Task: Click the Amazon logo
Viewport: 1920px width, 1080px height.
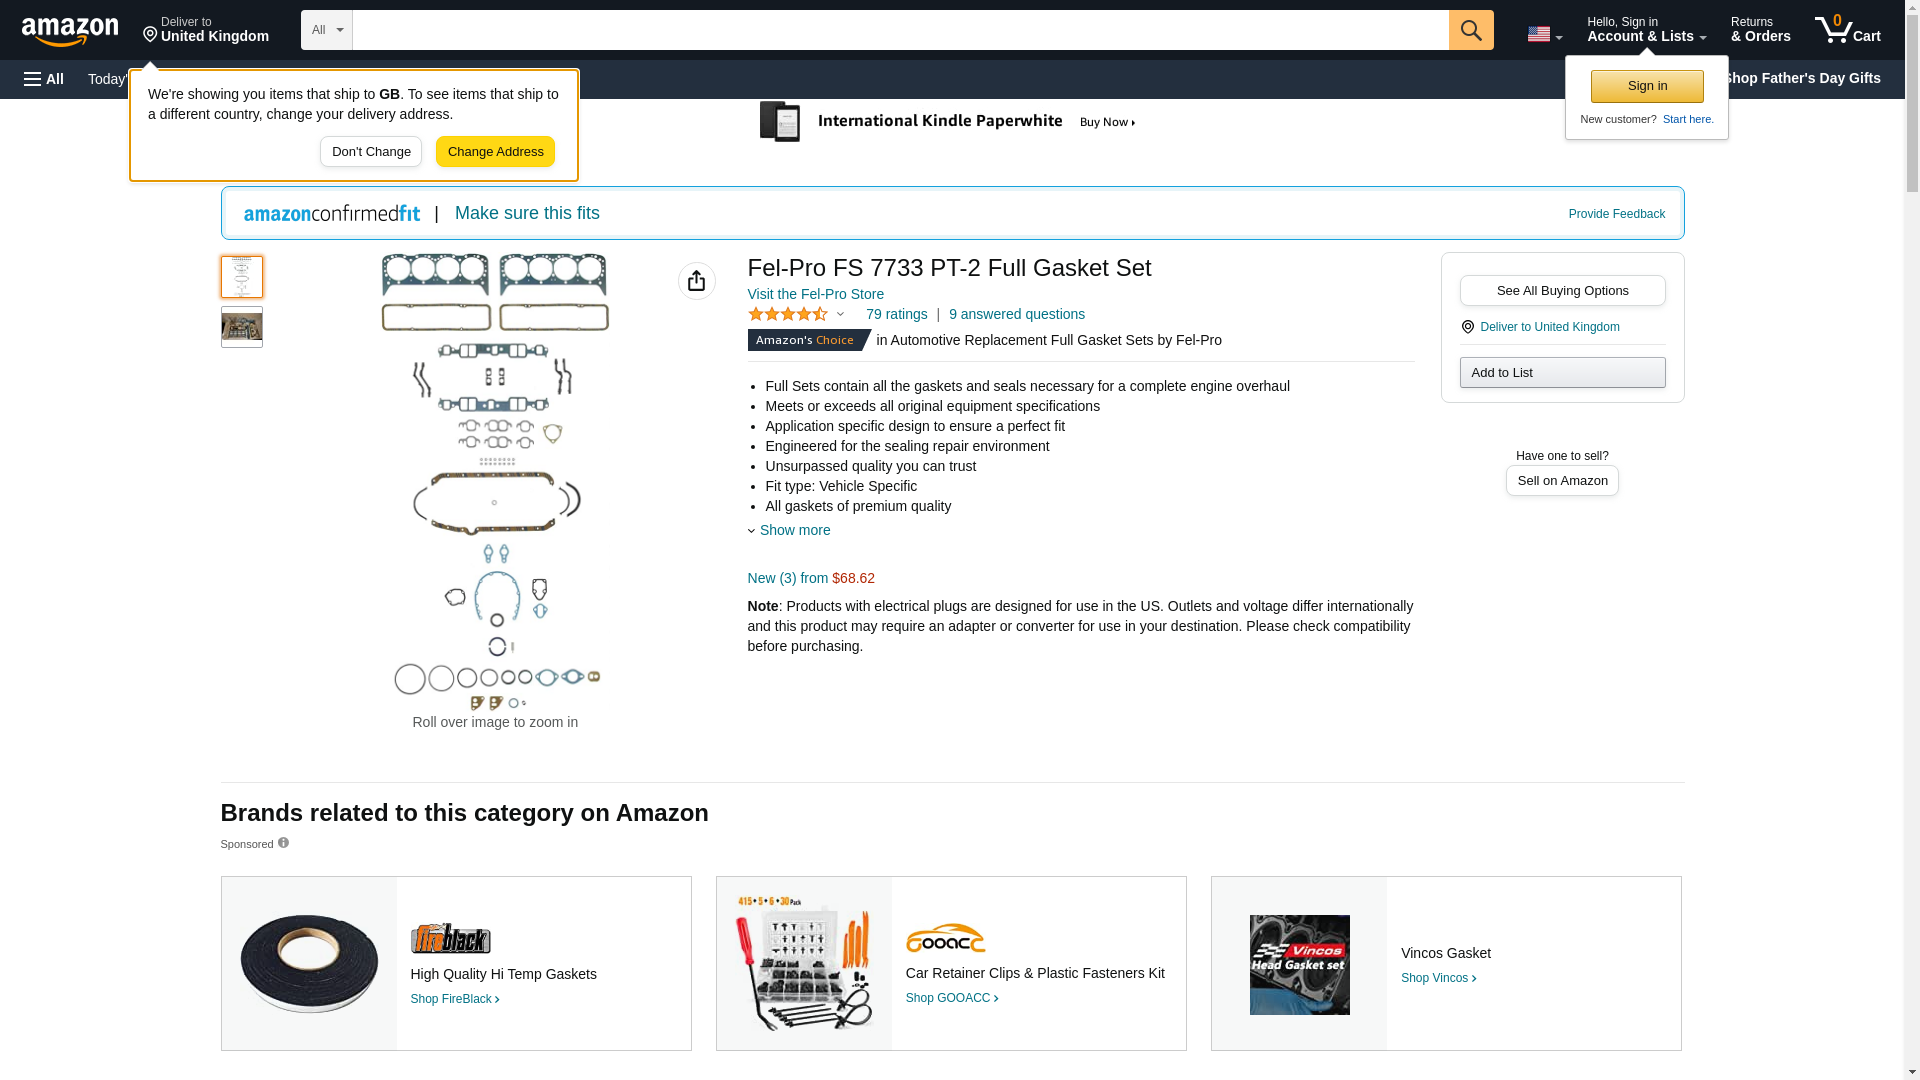Action: coord(70,31)
